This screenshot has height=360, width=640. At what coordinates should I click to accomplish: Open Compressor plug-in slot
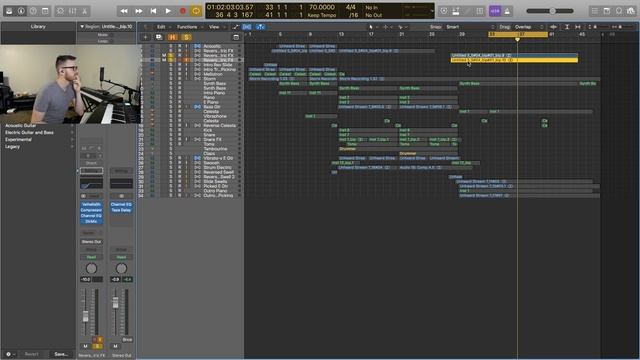pos(91,210)
